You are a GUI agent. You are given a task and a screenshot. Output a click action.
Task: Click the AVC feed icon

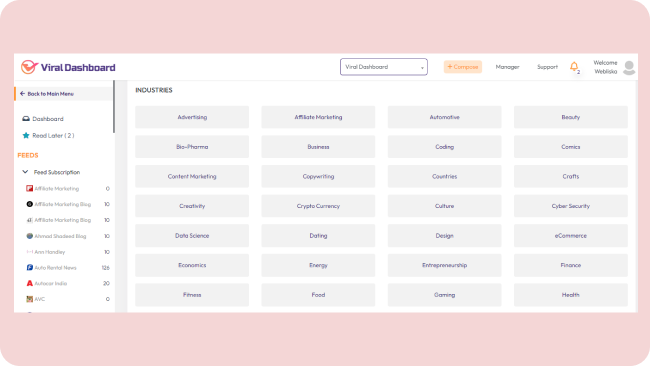click(x=29, y=299)
